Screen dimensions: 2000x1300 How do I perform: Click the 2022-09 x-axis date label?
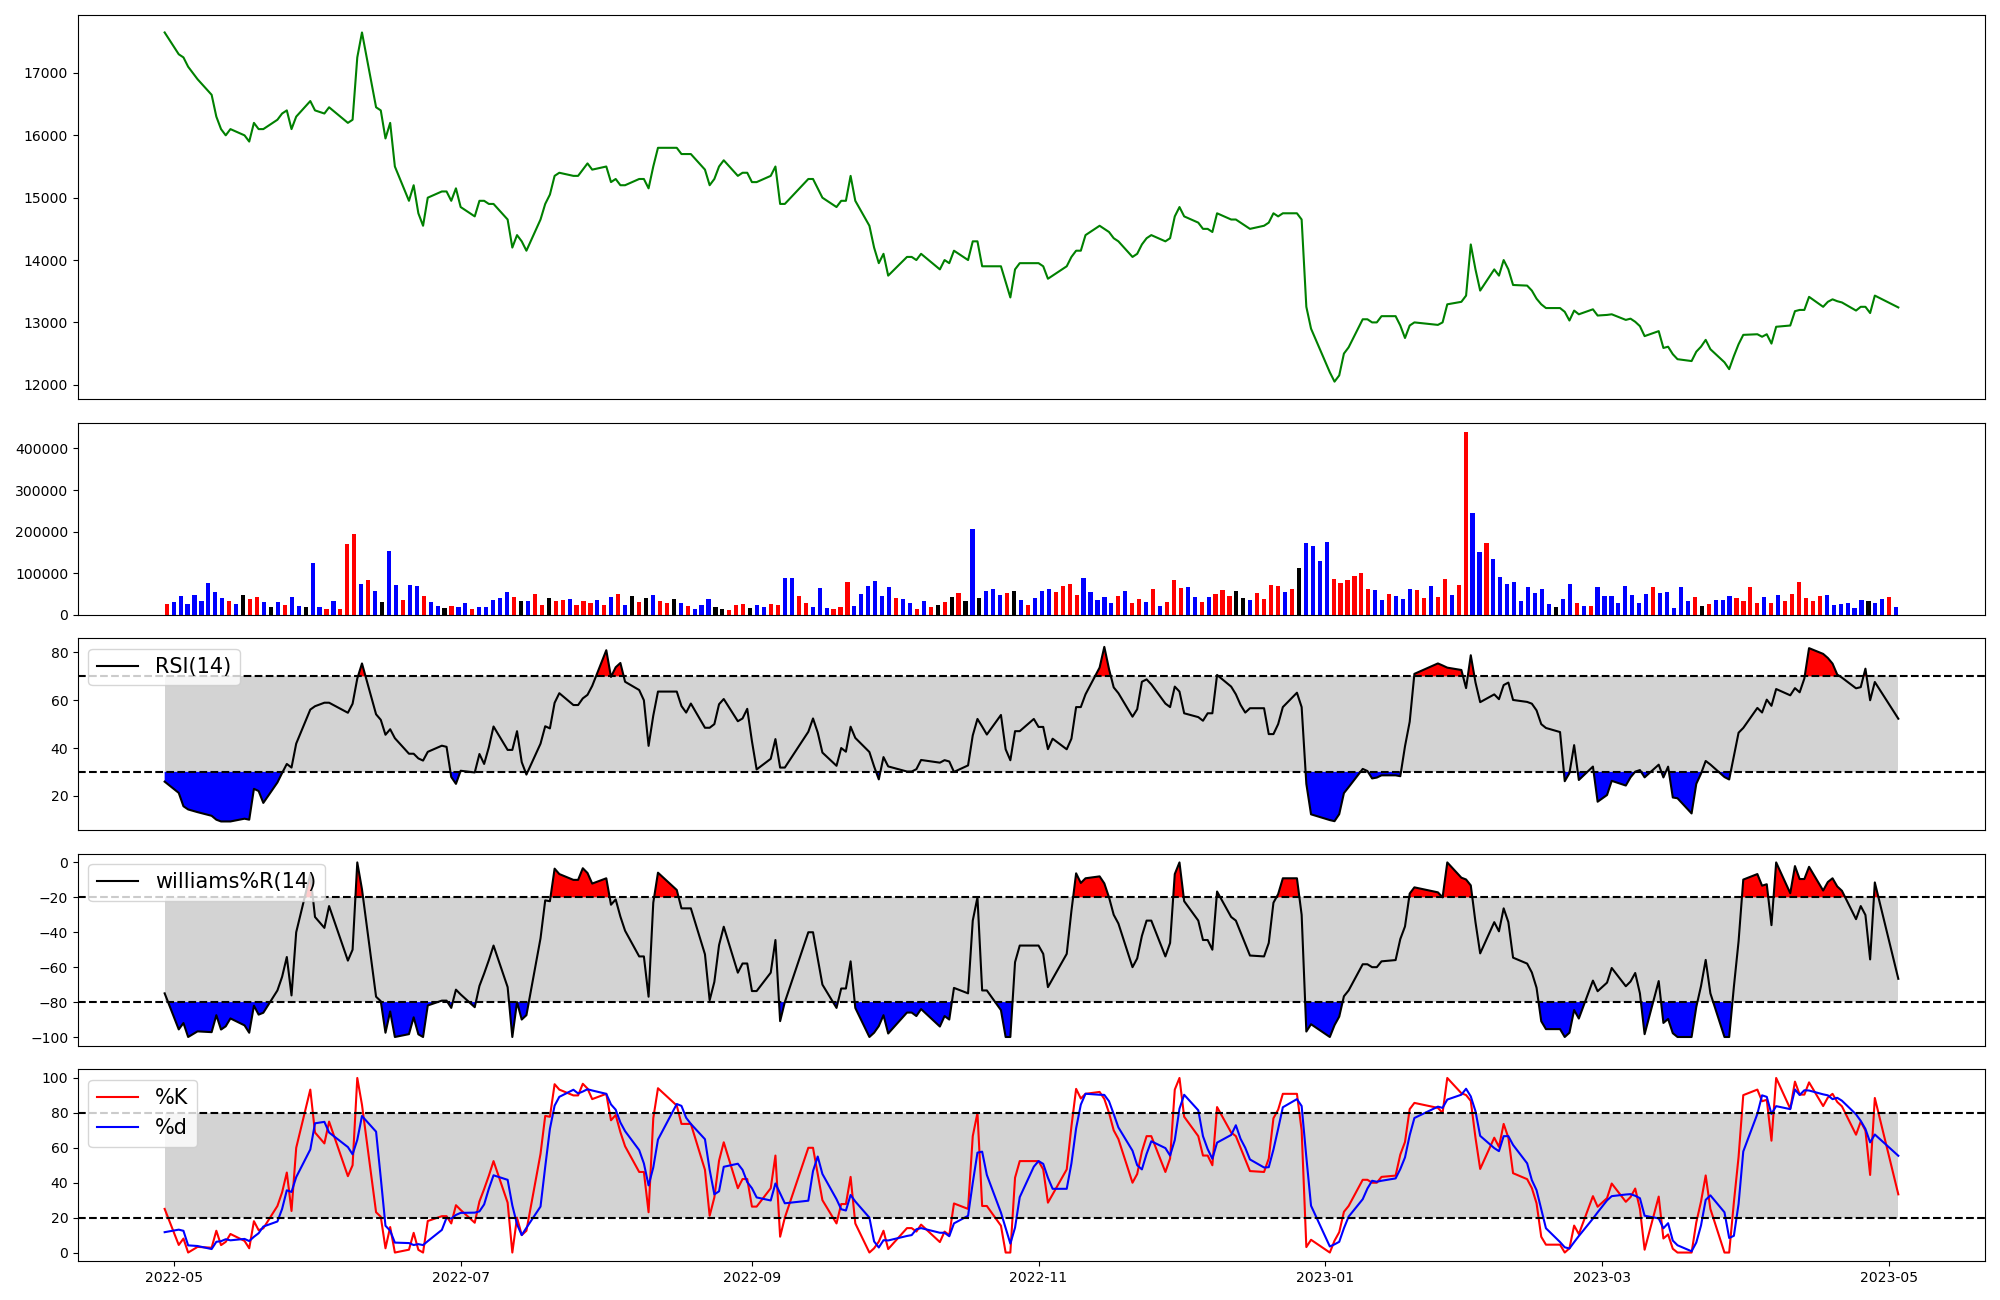[752, 1277]
